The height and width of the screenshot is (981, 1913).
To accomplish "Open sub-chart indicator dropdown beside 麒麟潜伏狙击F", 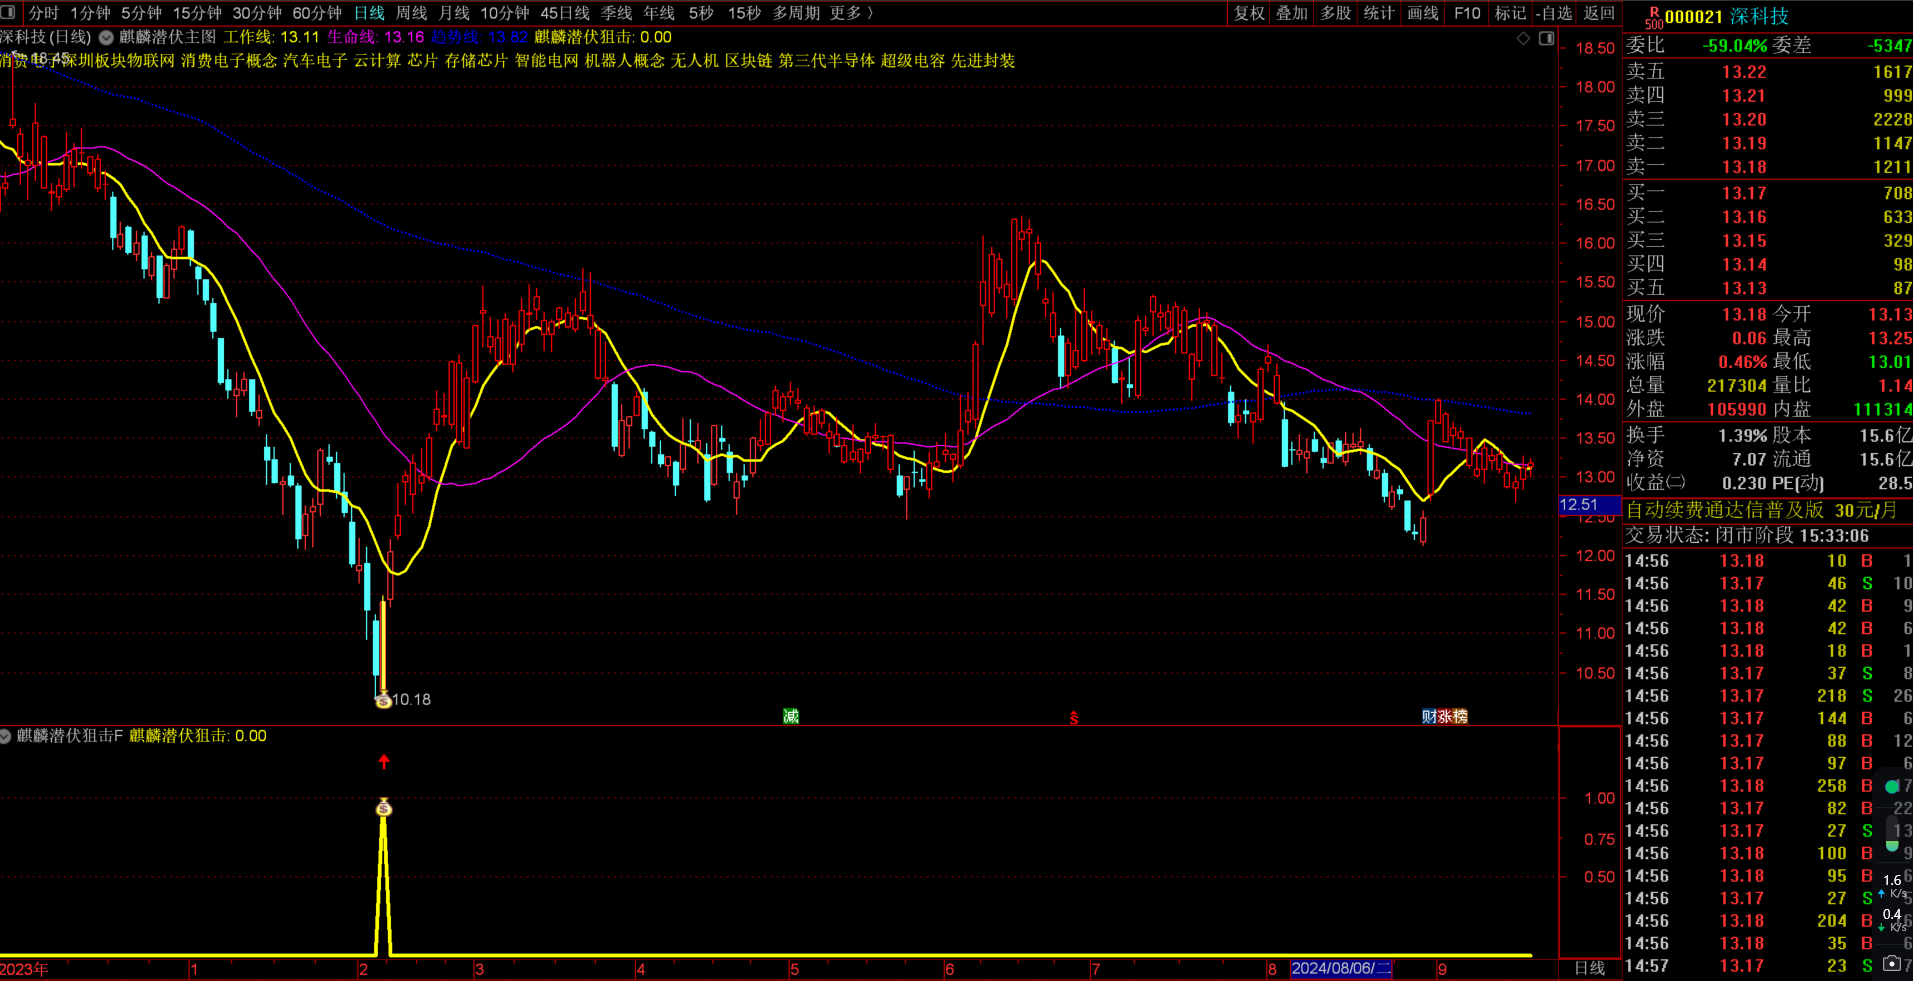I will click(6, 736).
